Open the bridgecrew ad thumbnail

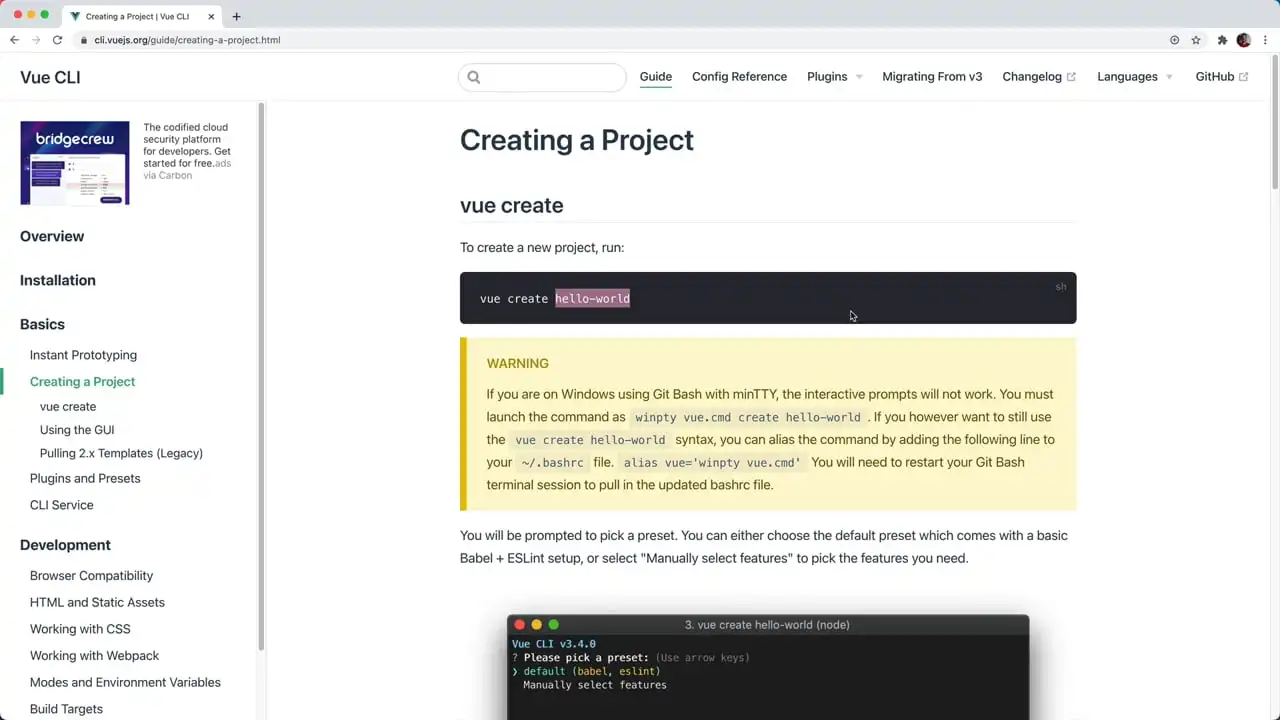pyautogui.click(x=75, y=163)
